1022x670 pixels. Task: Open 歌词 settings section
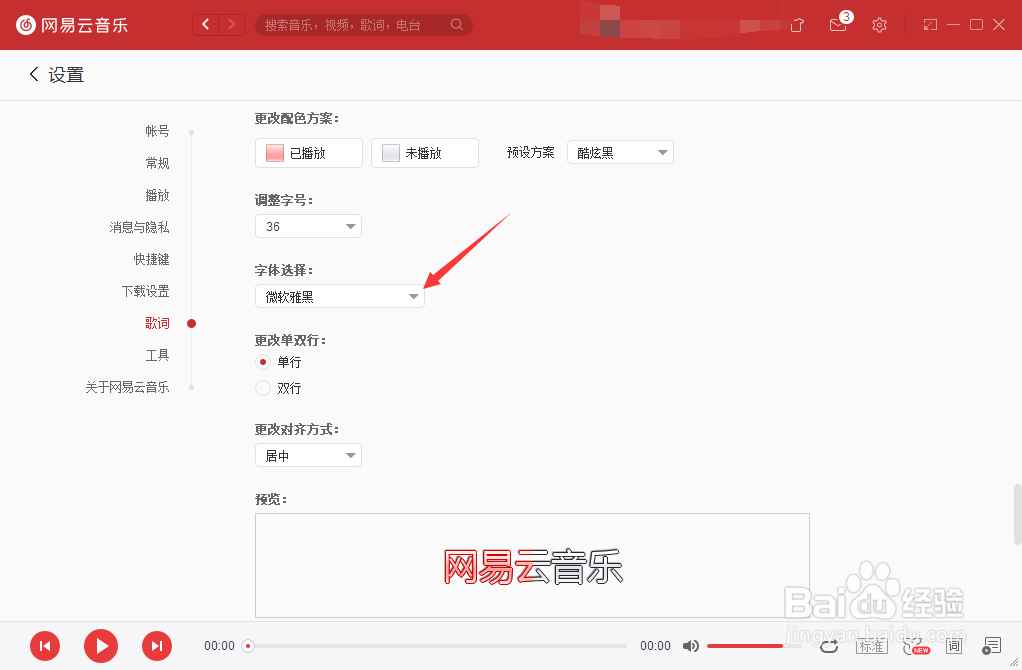click(x=157, y=323)
